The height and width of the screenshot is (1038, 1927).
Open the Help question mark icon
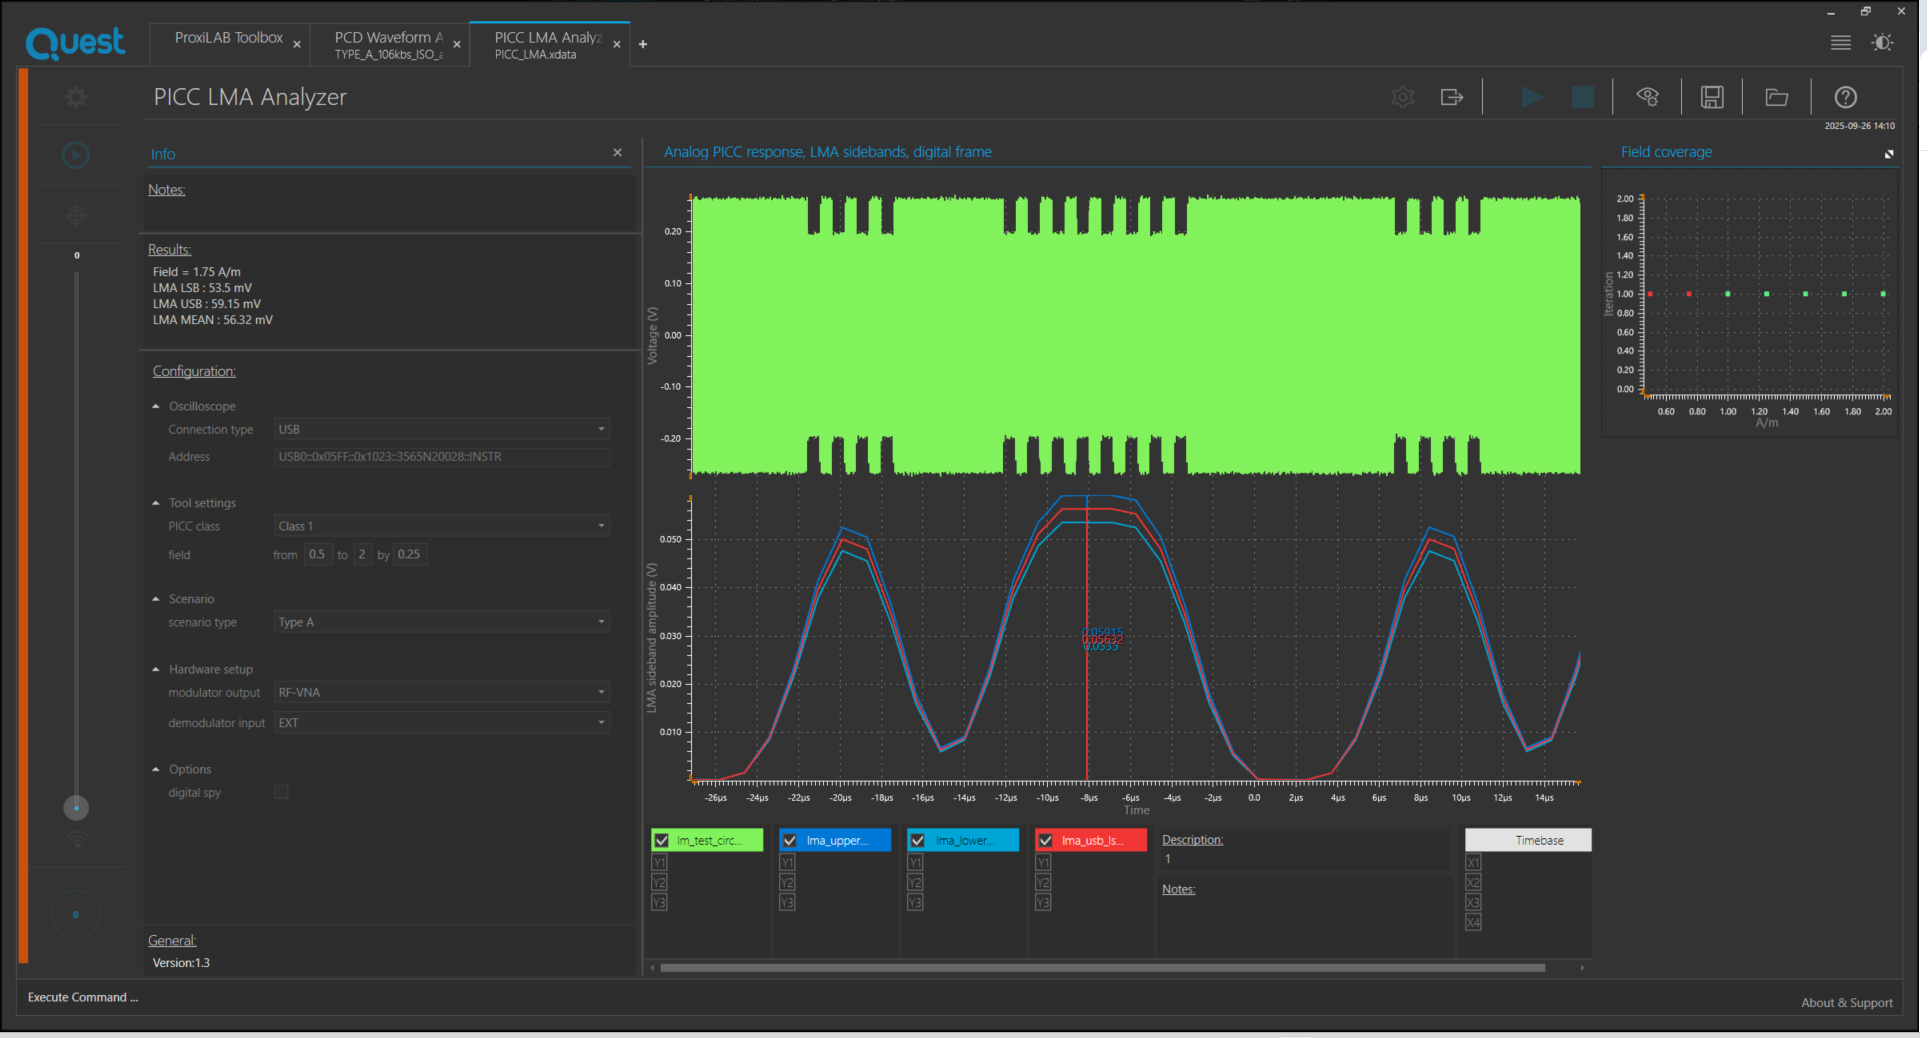(1845, 97)
